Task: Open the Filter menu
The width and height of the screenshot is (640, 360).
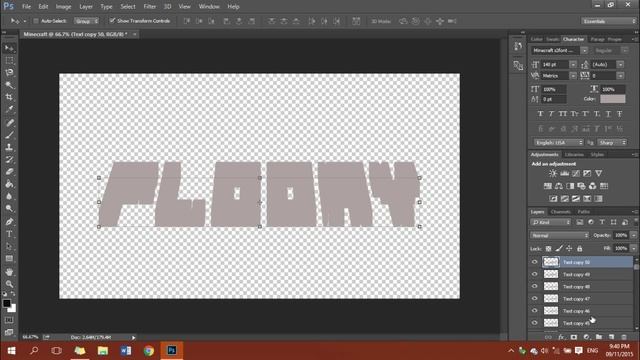Action: pyautogui.click(x=150, y=7)
